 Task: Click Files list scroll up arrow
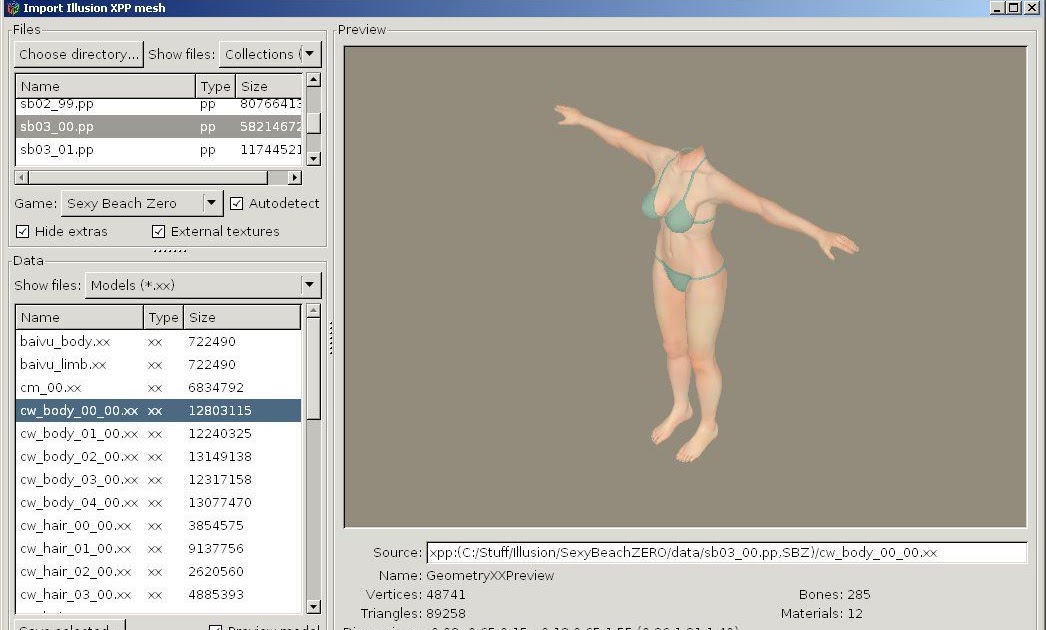(314, 79)
